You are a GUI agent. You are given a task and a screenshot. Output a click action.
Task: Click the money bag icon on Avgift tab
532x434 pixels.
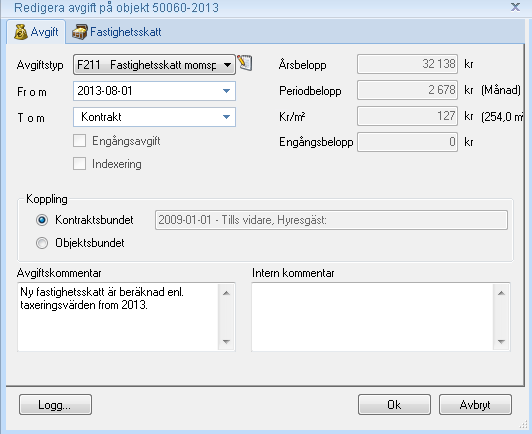click(x=21, y=32)
